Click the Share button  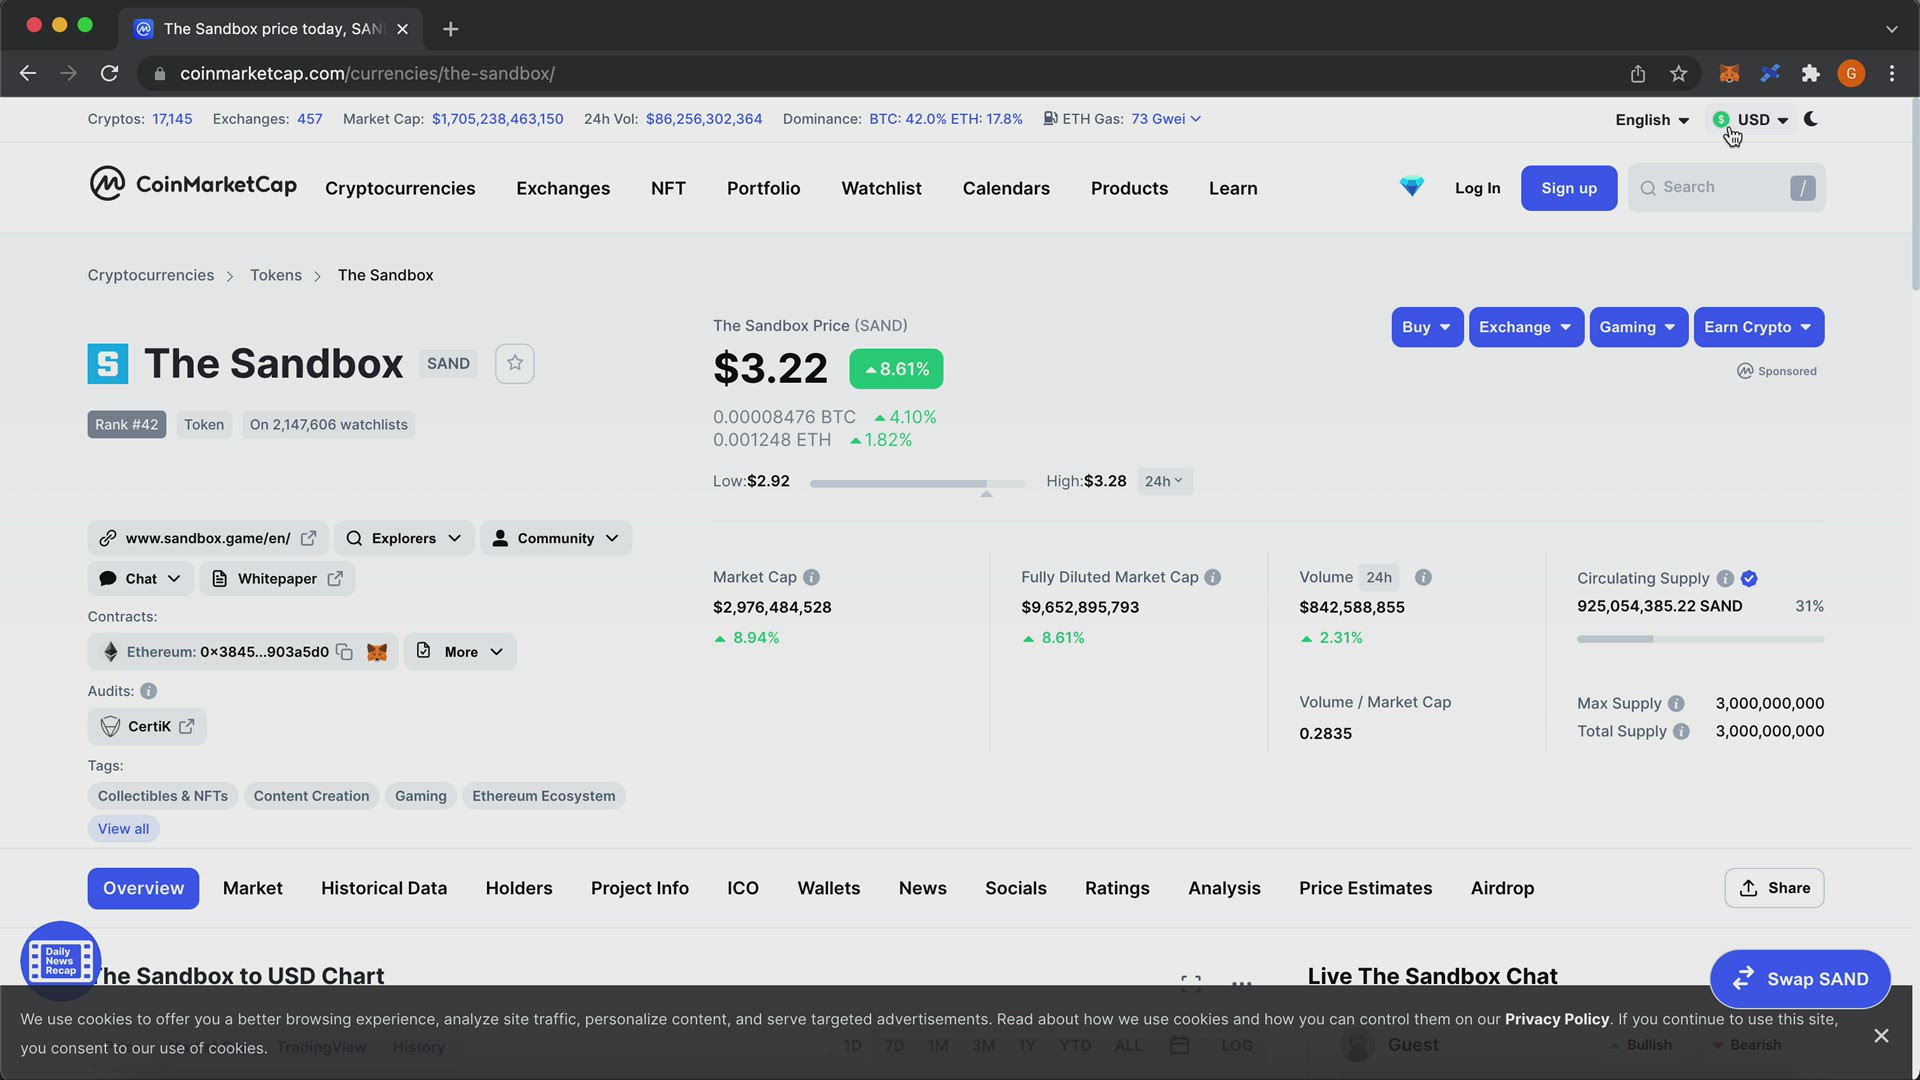[1774, 888]
